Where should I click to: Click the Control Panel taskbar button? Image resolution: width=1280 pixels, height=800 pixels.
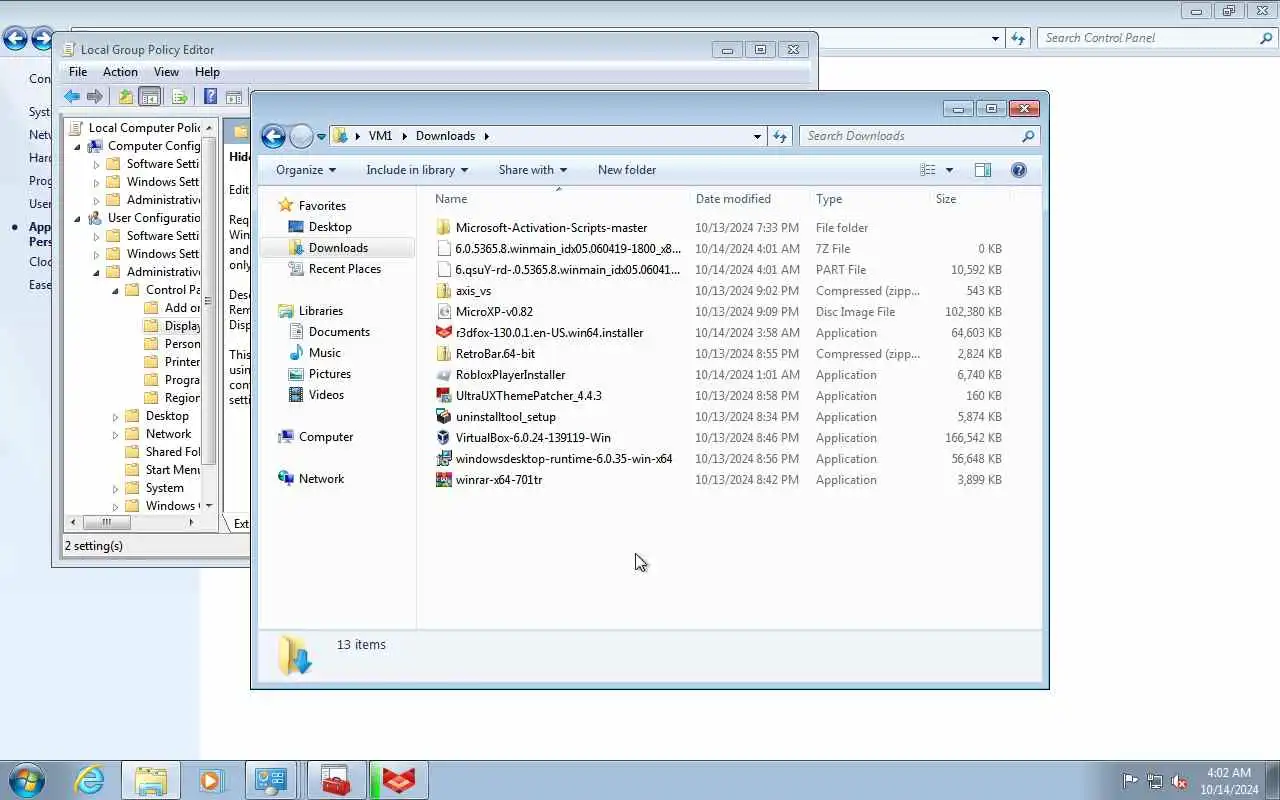(271, 780)
